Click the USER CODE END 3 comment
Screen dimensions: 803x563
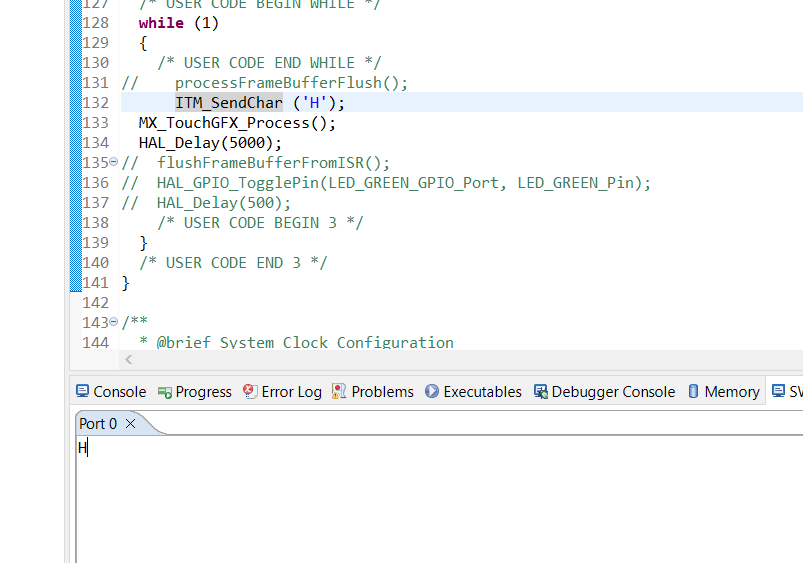(233, 263)
